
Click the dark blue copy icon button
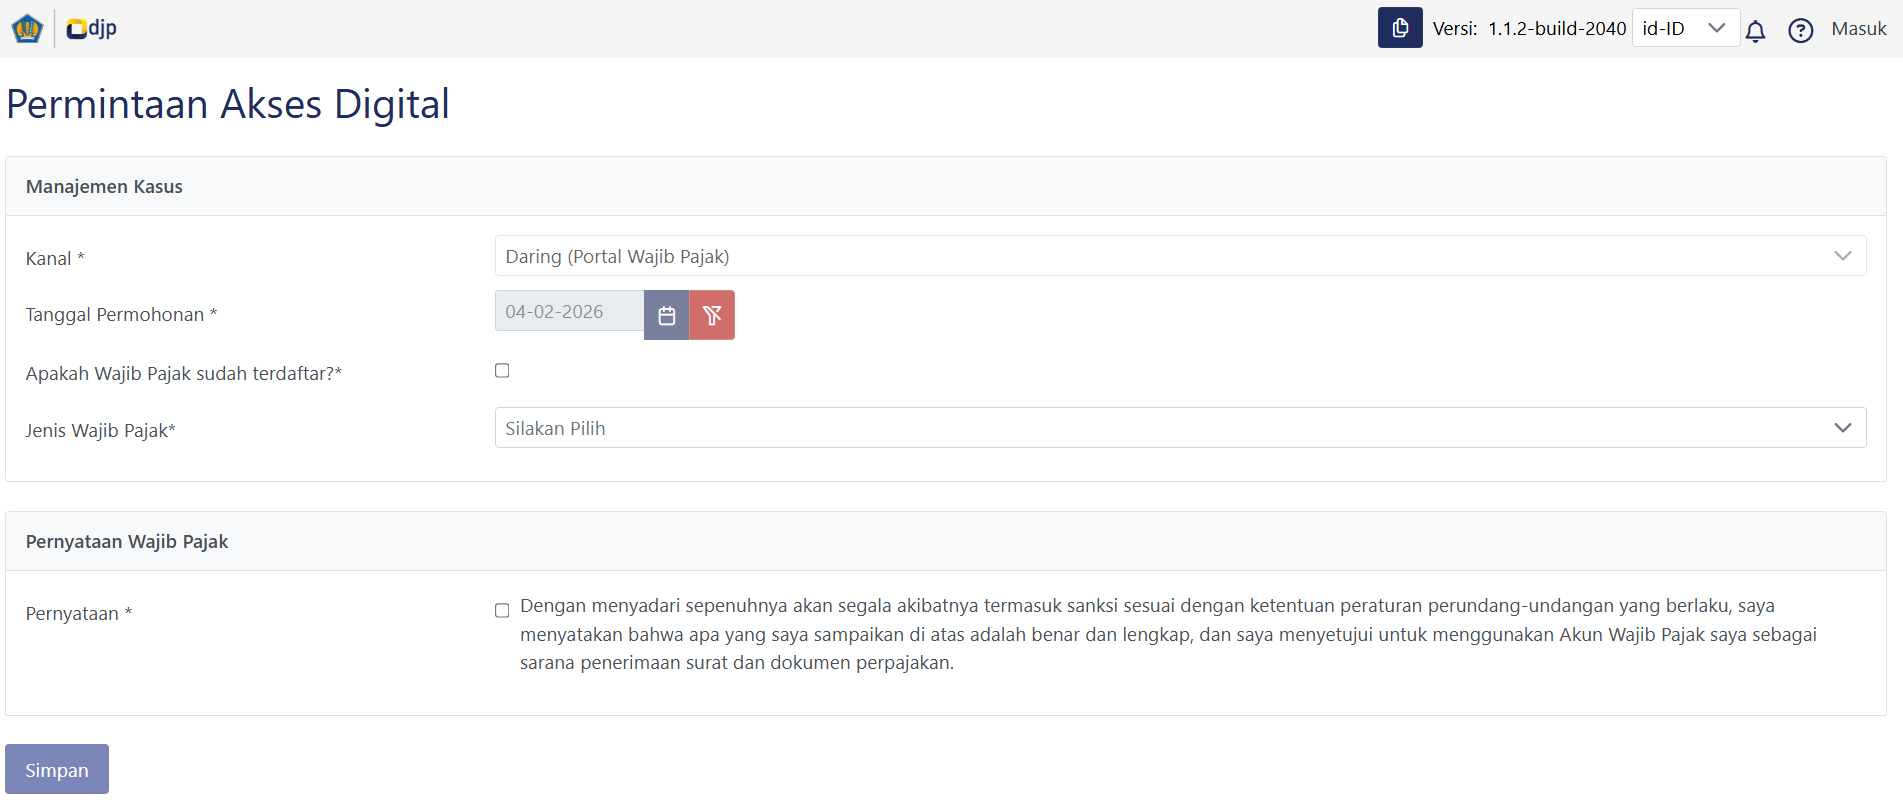point(1399,28)
